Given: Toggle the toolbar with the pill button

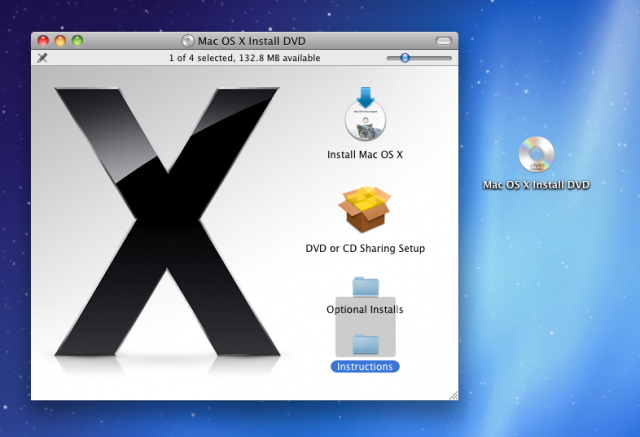Looking at the screenshot, I should tap(444, 41).
